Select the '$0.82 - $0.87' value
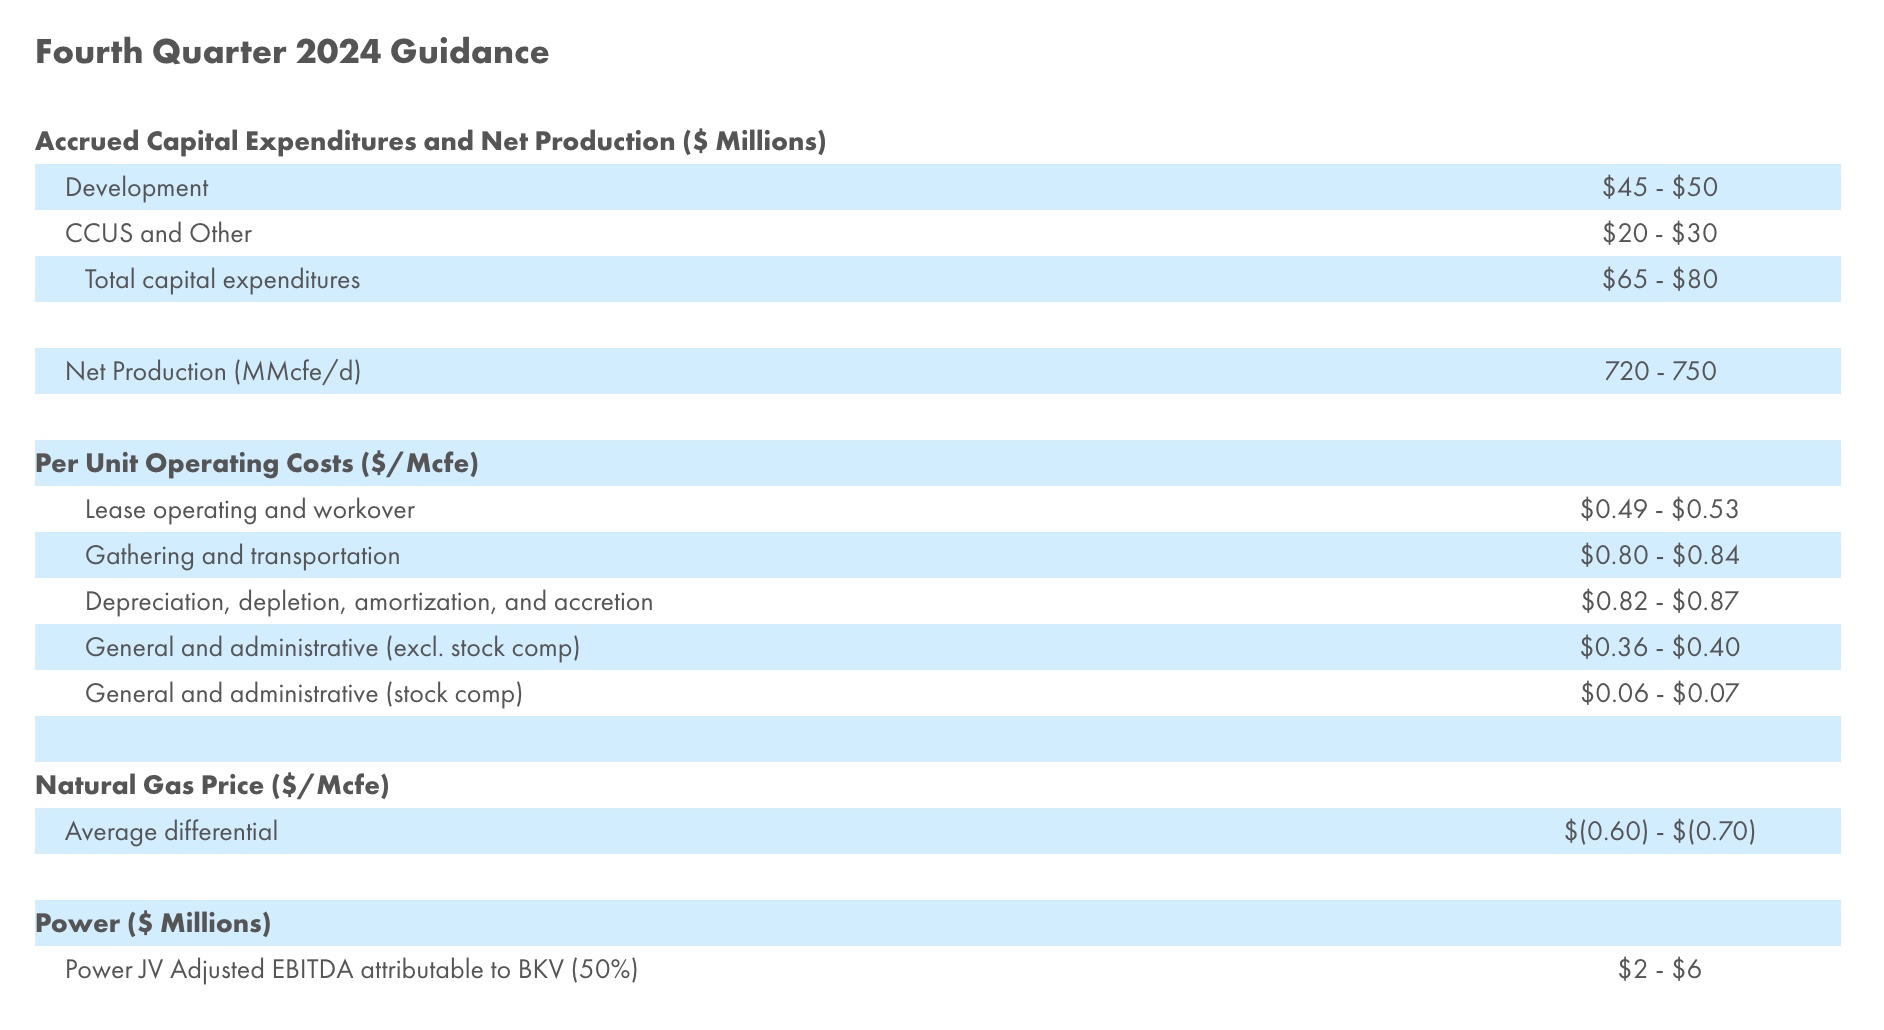The width and height of the screenshot is (1884, 1030). [1660, 601]
